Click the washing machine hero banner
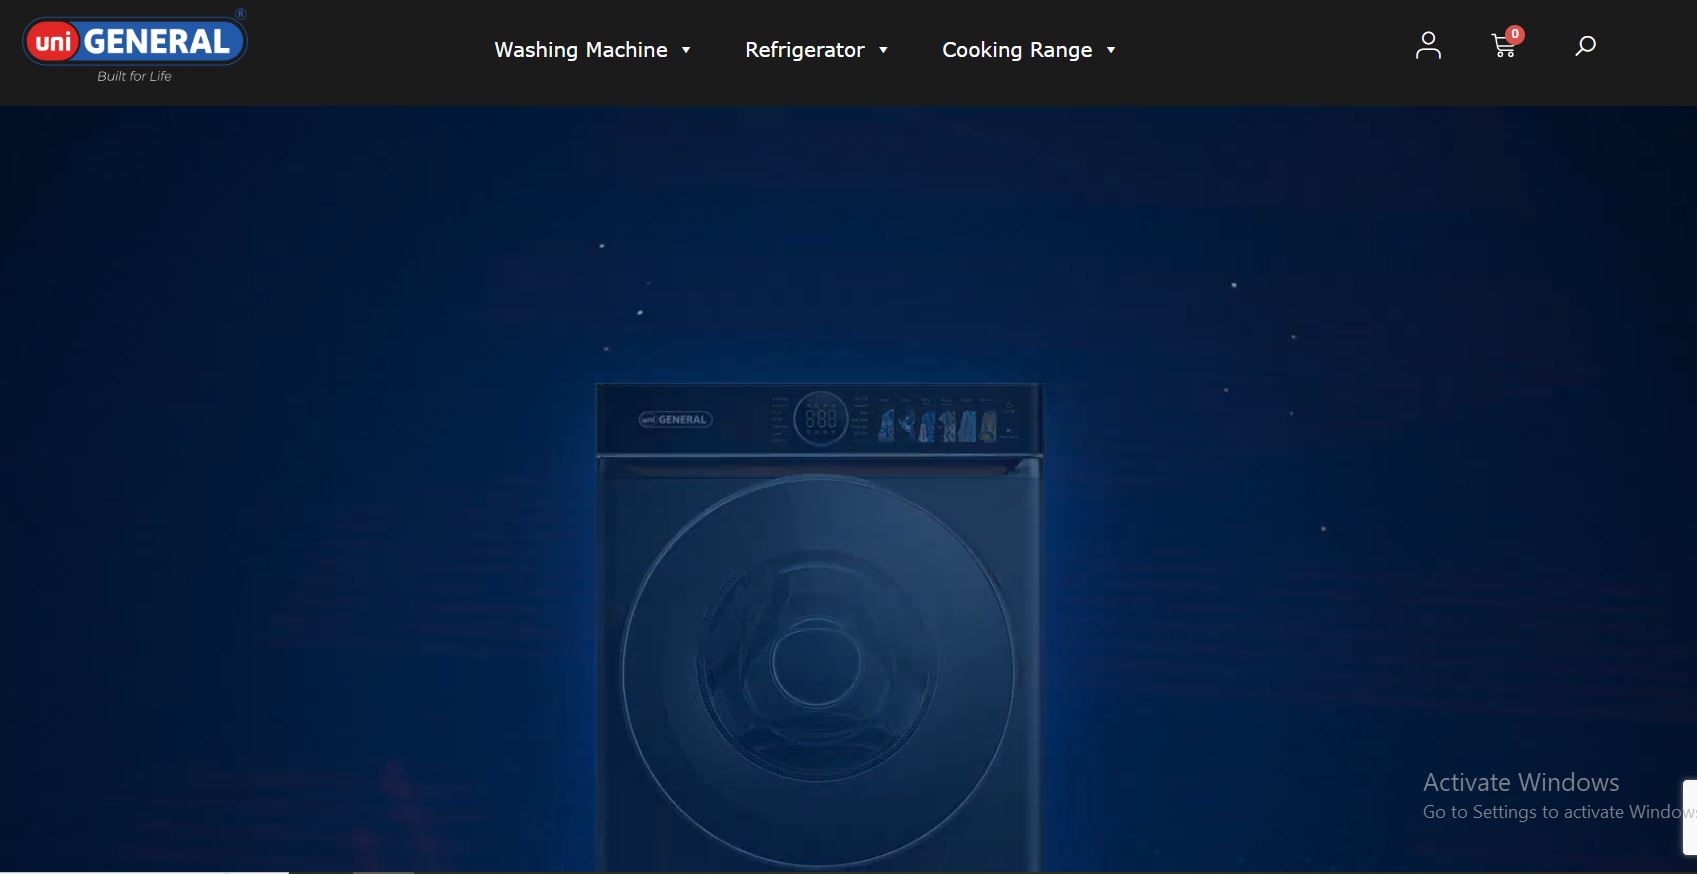The image size is (1697, 874). [x=848, y=489]
